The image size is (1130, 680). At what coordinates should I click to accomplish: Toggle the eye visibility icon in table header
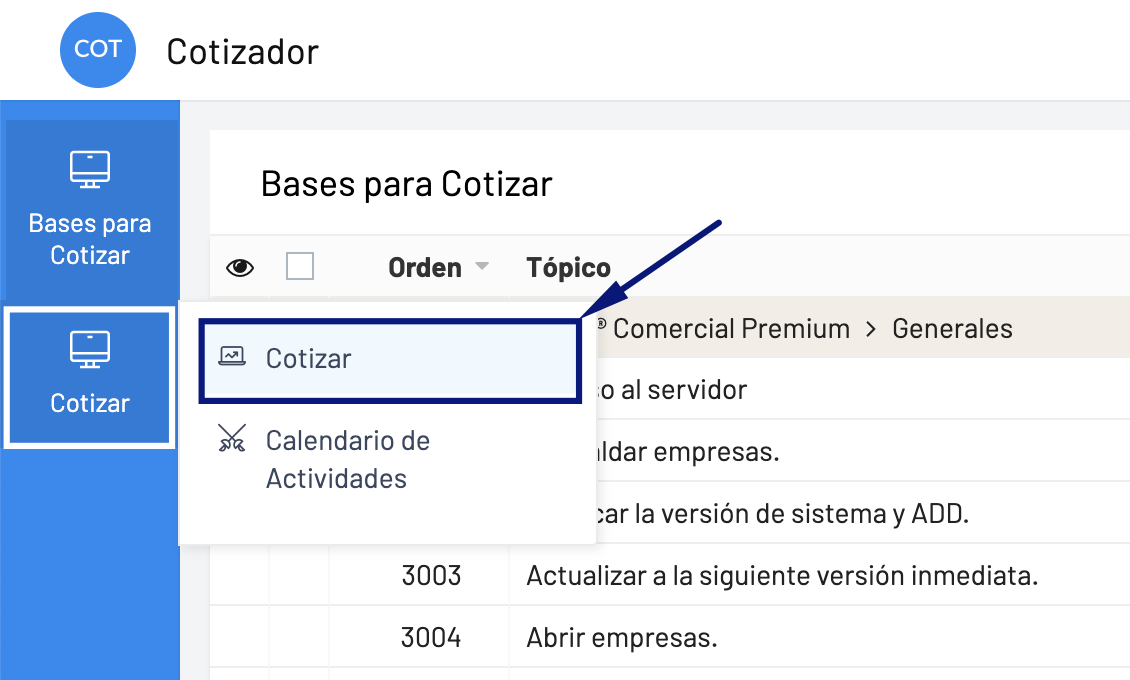click(240, 267)
